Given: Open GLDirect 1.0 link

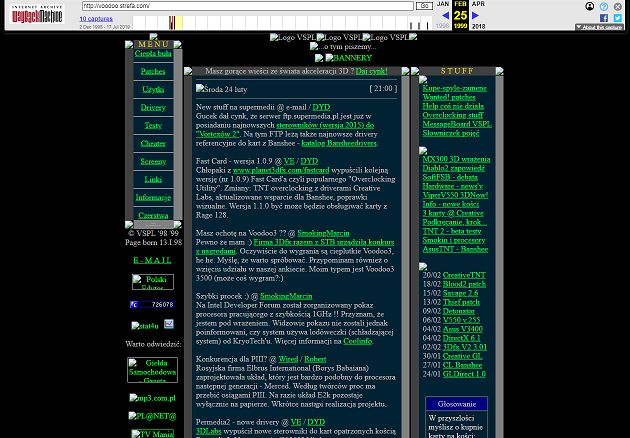Looking at the screenshot, I should [464, 374].
